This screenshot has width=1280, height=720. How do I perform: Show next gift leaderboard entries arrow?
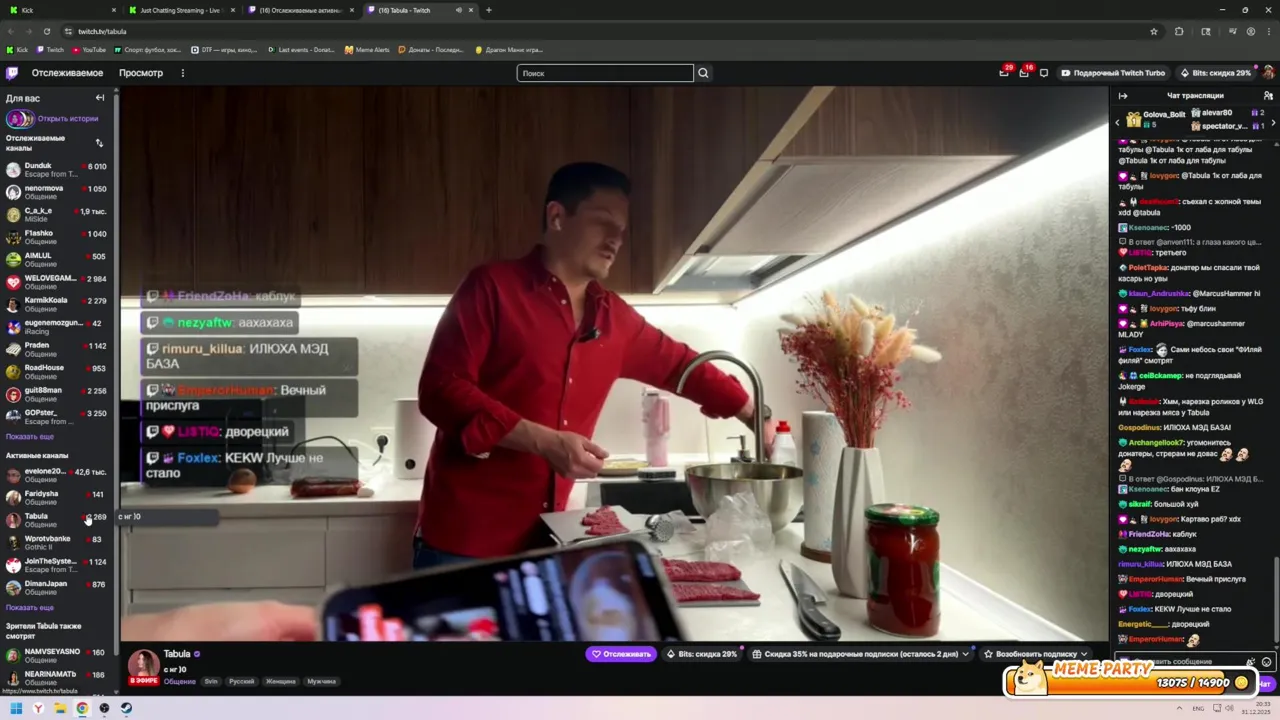pyautogui.click(x=1273, y=122)
